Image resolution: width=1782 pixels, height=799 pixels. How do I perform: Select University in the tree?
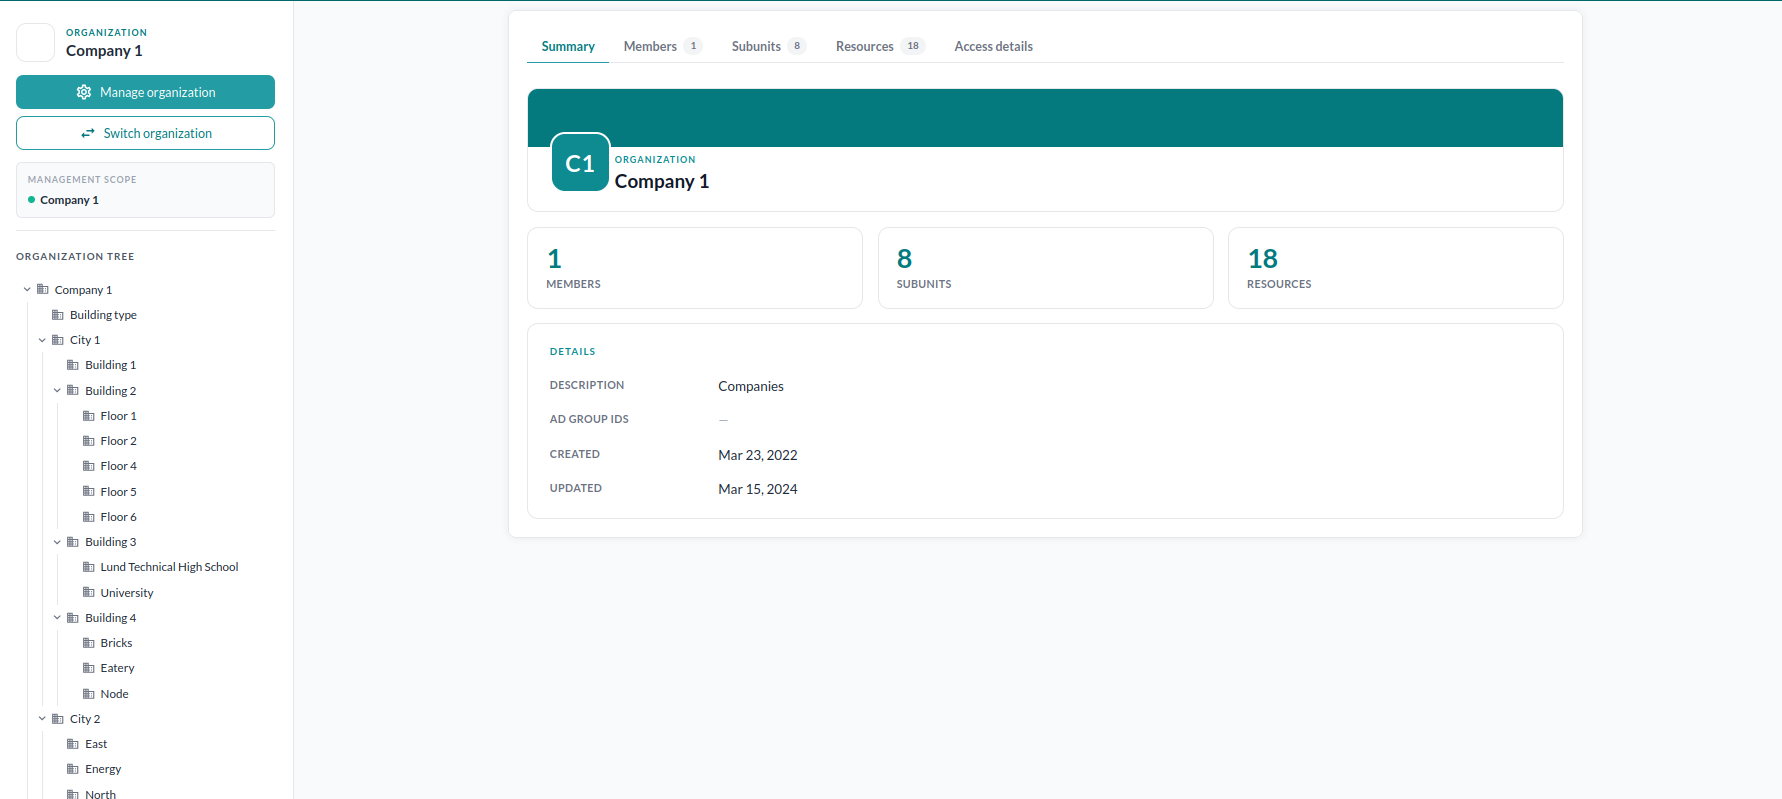pyautogui.click(x=127, y=593)
